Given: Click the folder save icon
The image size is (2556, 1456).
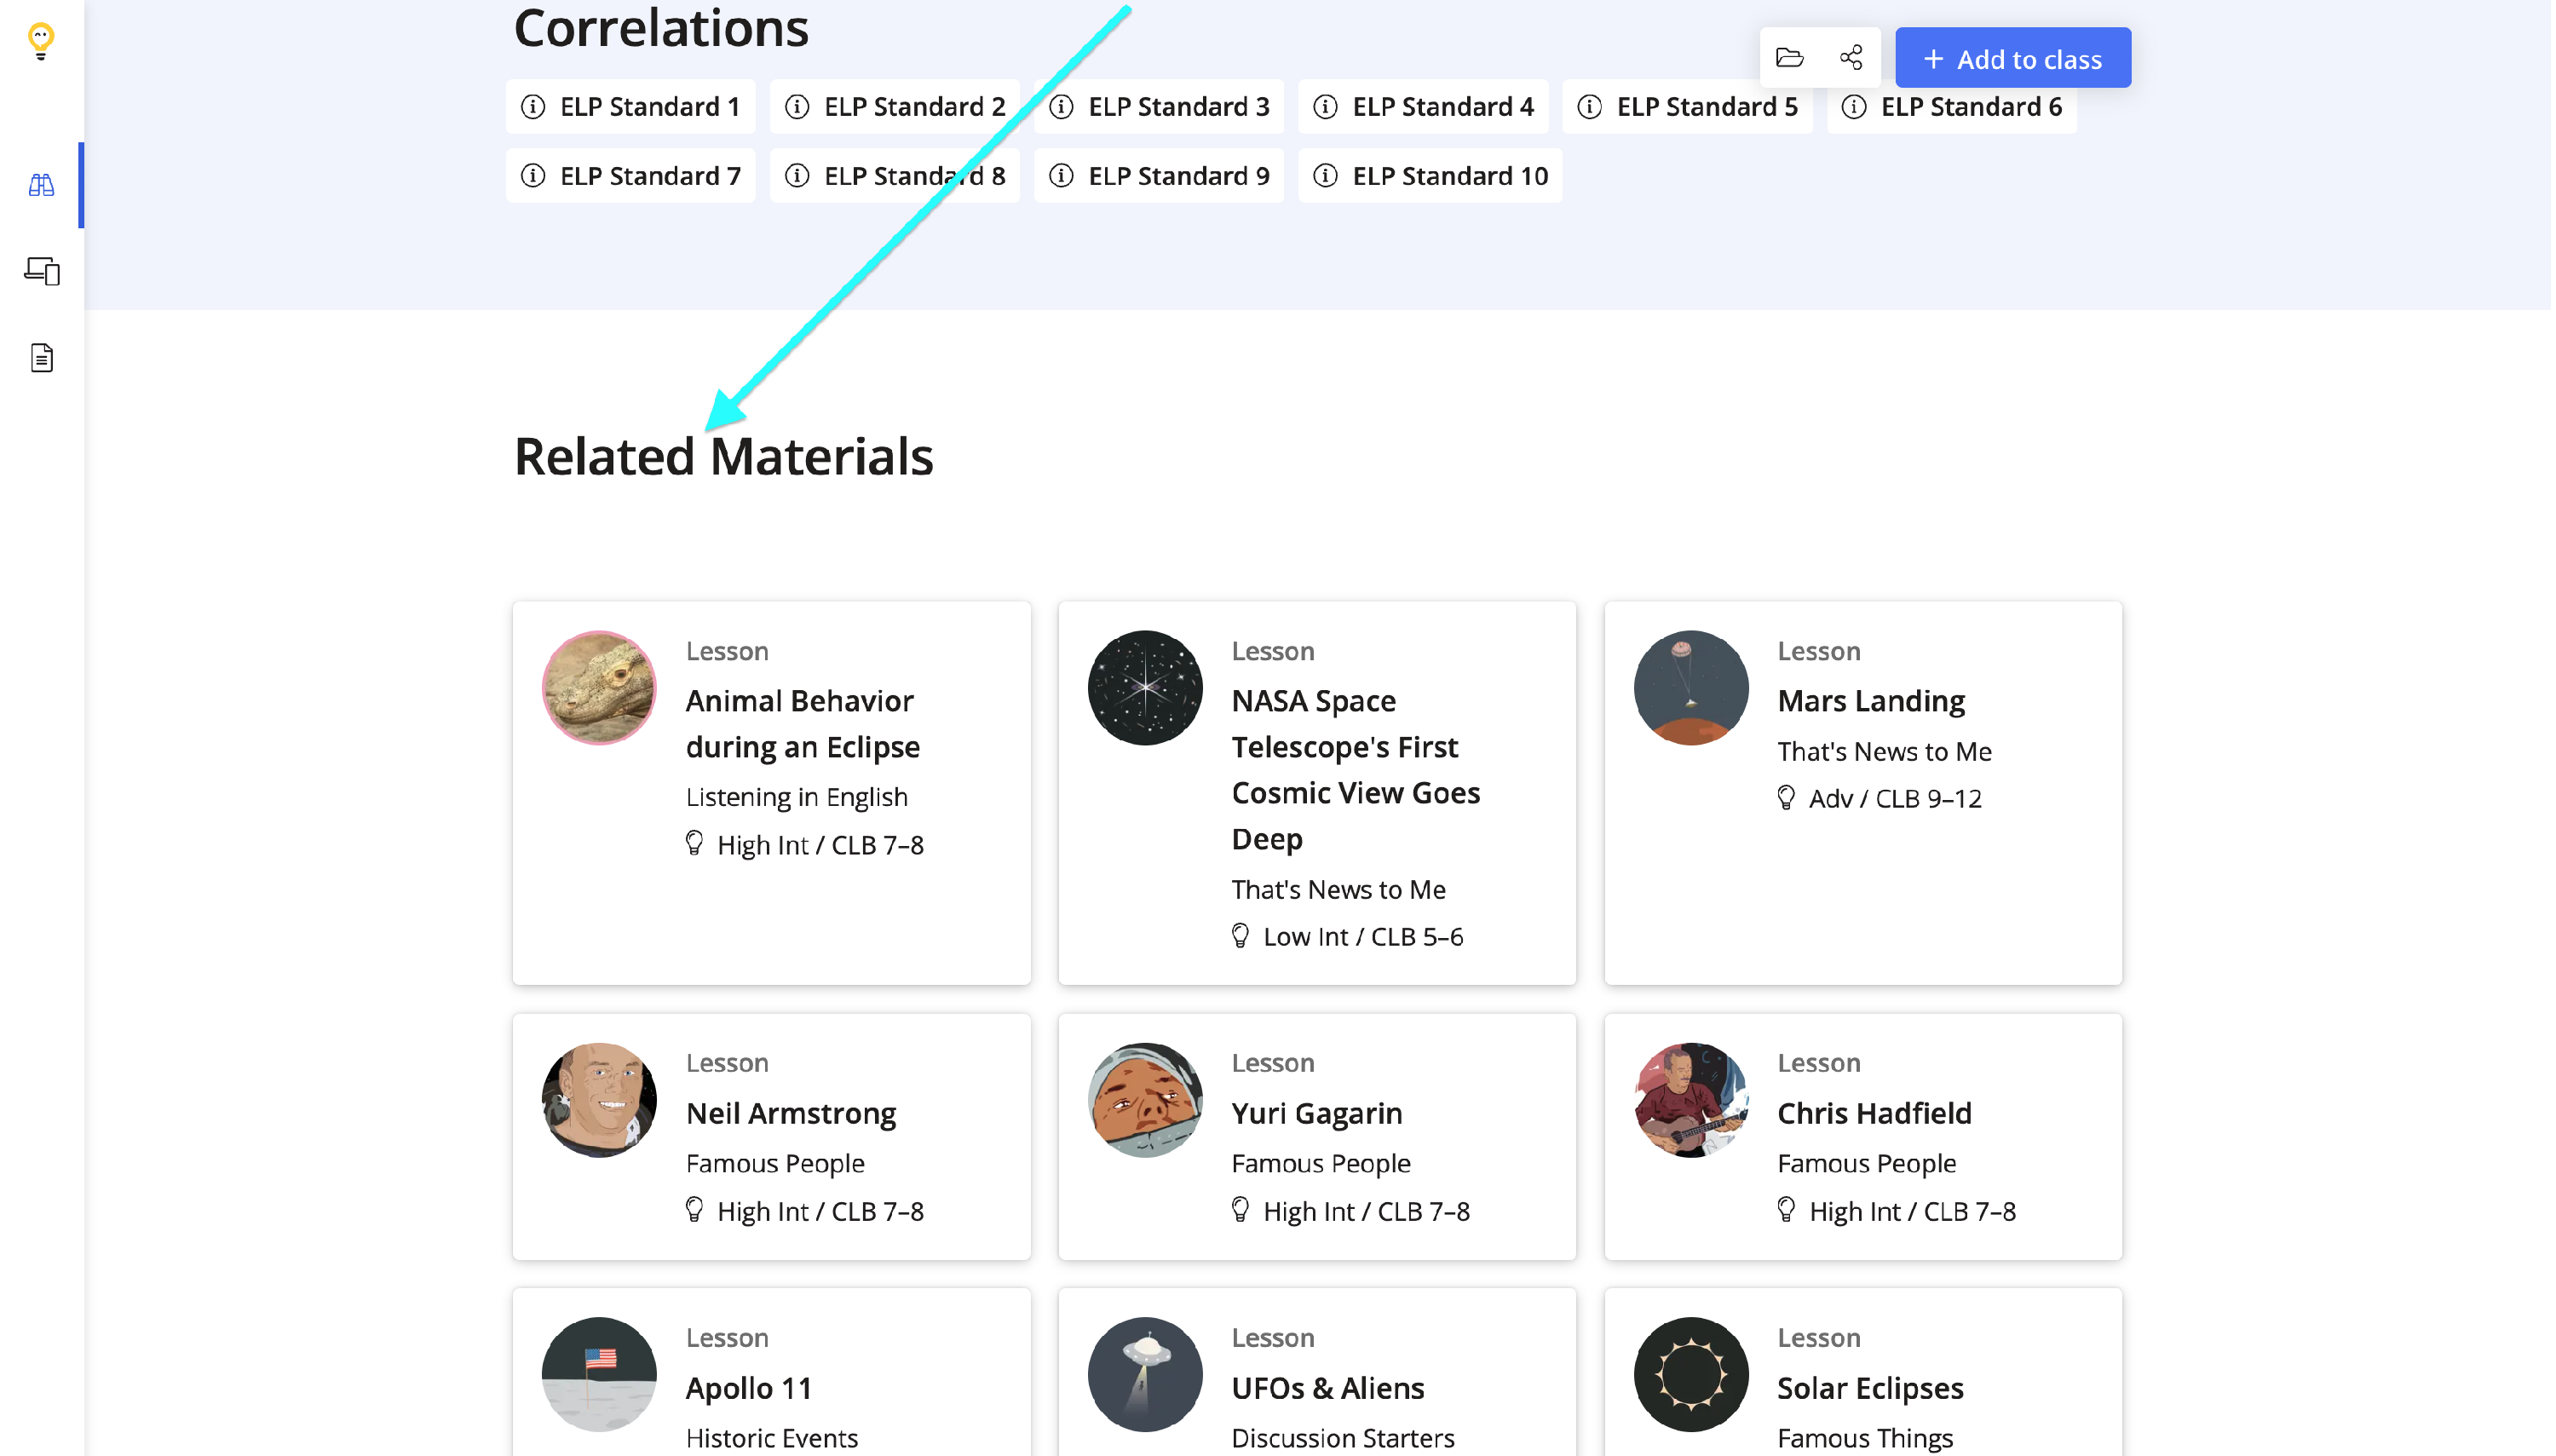Looking at the screenshot, I should pos(1791,58).
